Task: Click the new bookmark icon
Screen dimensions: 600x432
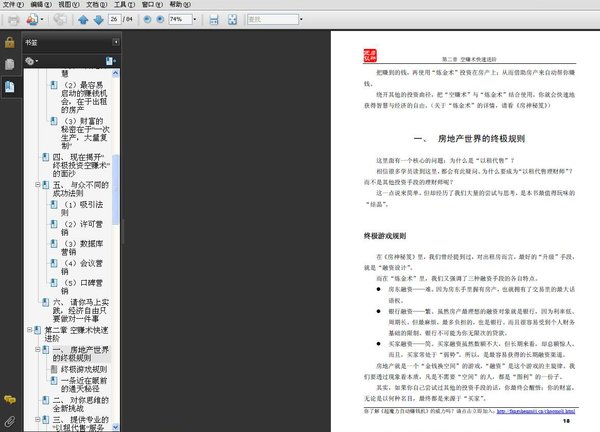Action: (109, 61)
